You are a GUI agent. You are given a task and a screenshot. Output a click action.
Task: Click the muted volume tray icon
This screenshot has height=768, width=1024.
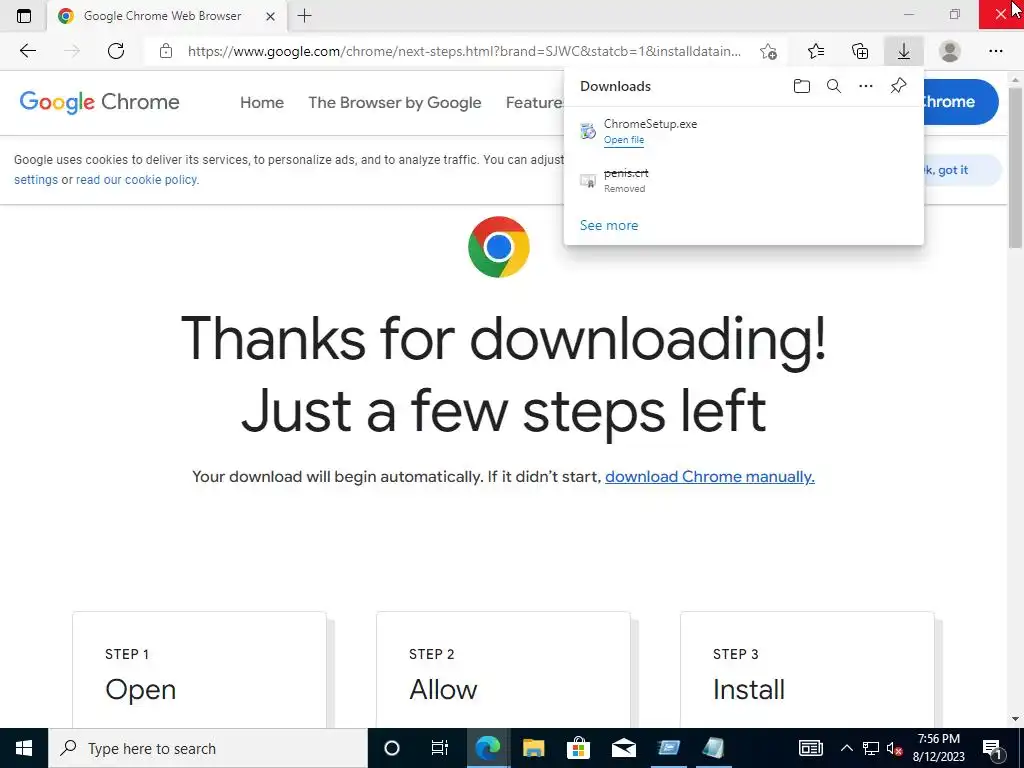[895, 749]
